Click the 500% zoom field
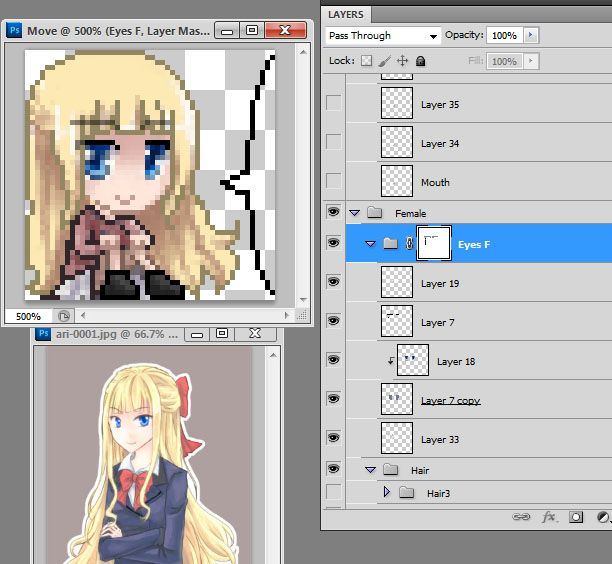Image resolution: width=612 pixels, height=564 pixels. (x=28, y=316)
